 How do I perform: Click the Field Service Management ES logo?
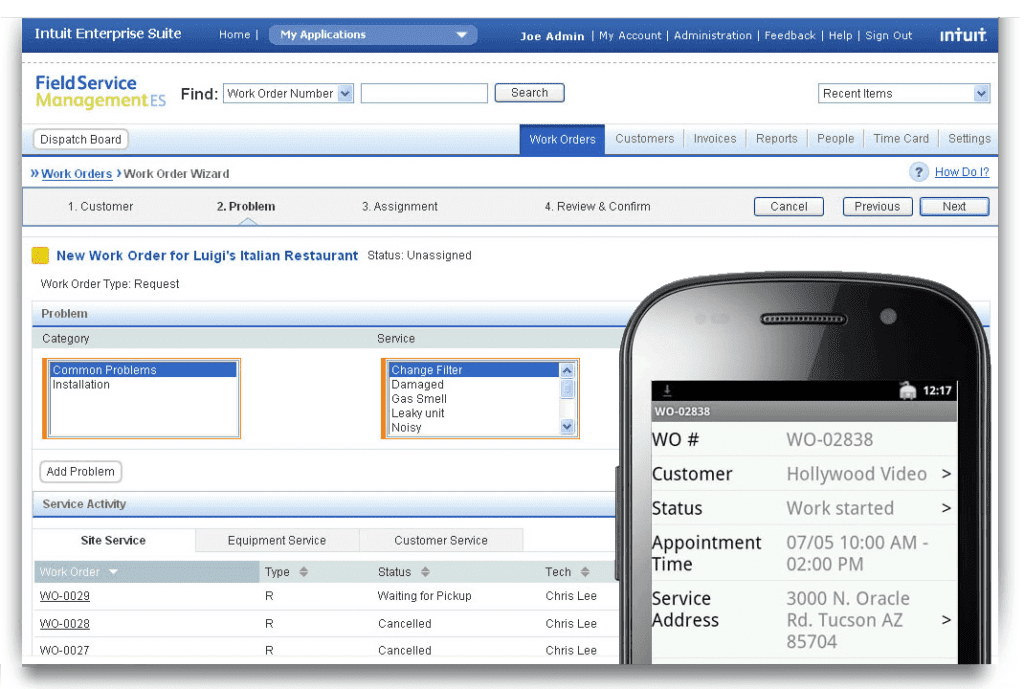(x=101, y=91)
